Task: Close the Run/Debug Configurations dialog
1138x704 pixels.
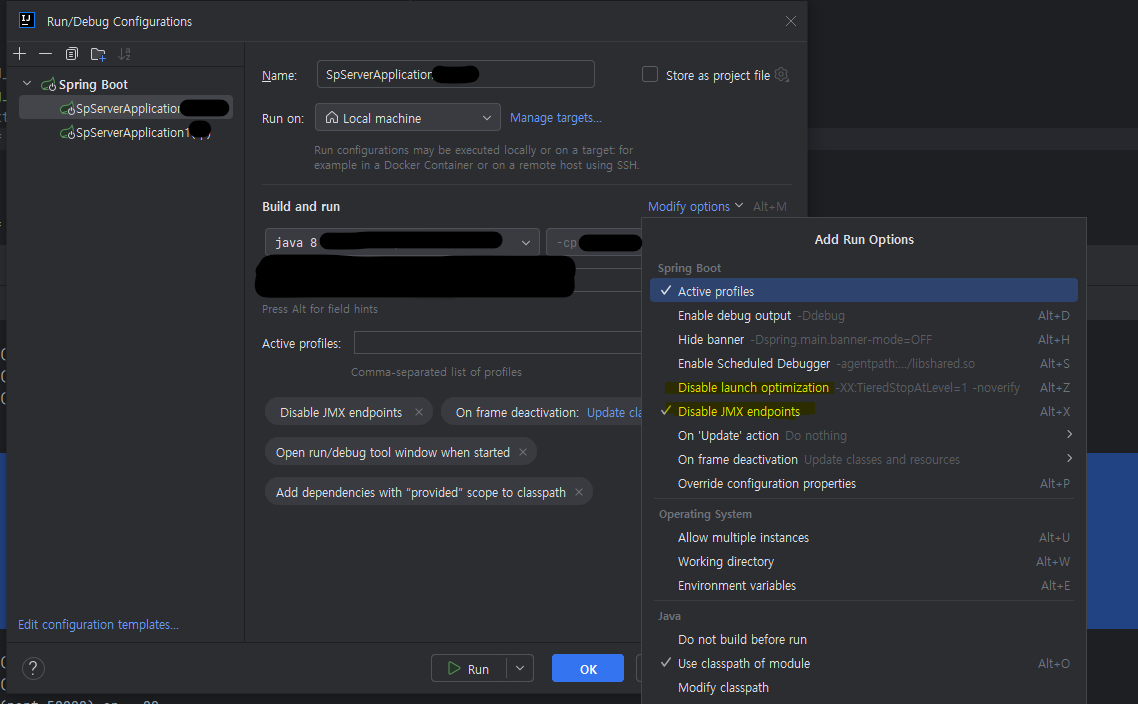Action: [791, 21]
